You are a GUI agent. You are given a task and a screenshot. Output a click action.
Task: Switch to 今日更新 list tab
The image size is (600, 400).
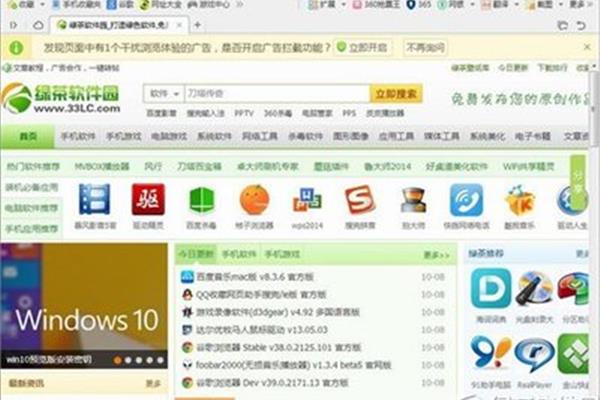coord(196,254)
